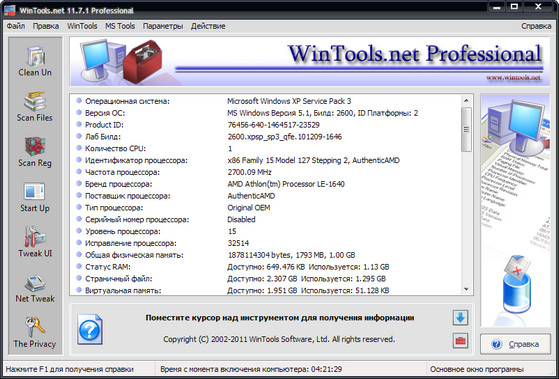Click the system info scrollbar down arrow
The width and height of the screenshot is (559, 379).
pyautogui.click(x=466, y=289)
